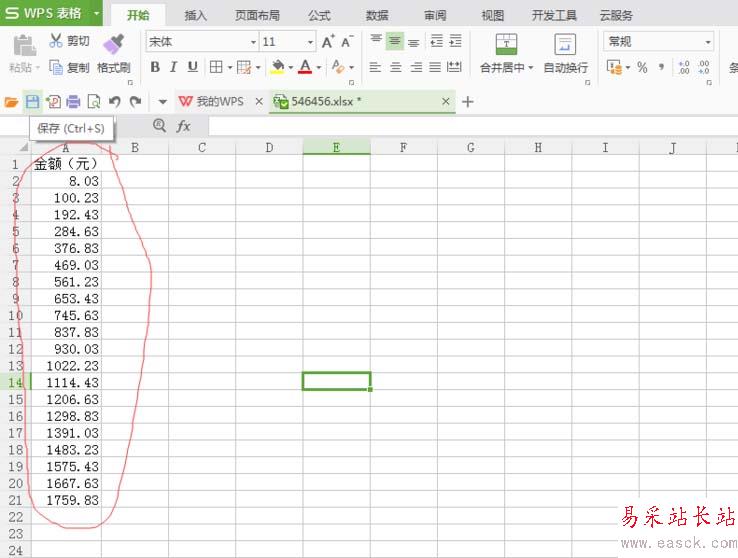
Task: Click the export to PDF icon
Action: click(53, 102)
